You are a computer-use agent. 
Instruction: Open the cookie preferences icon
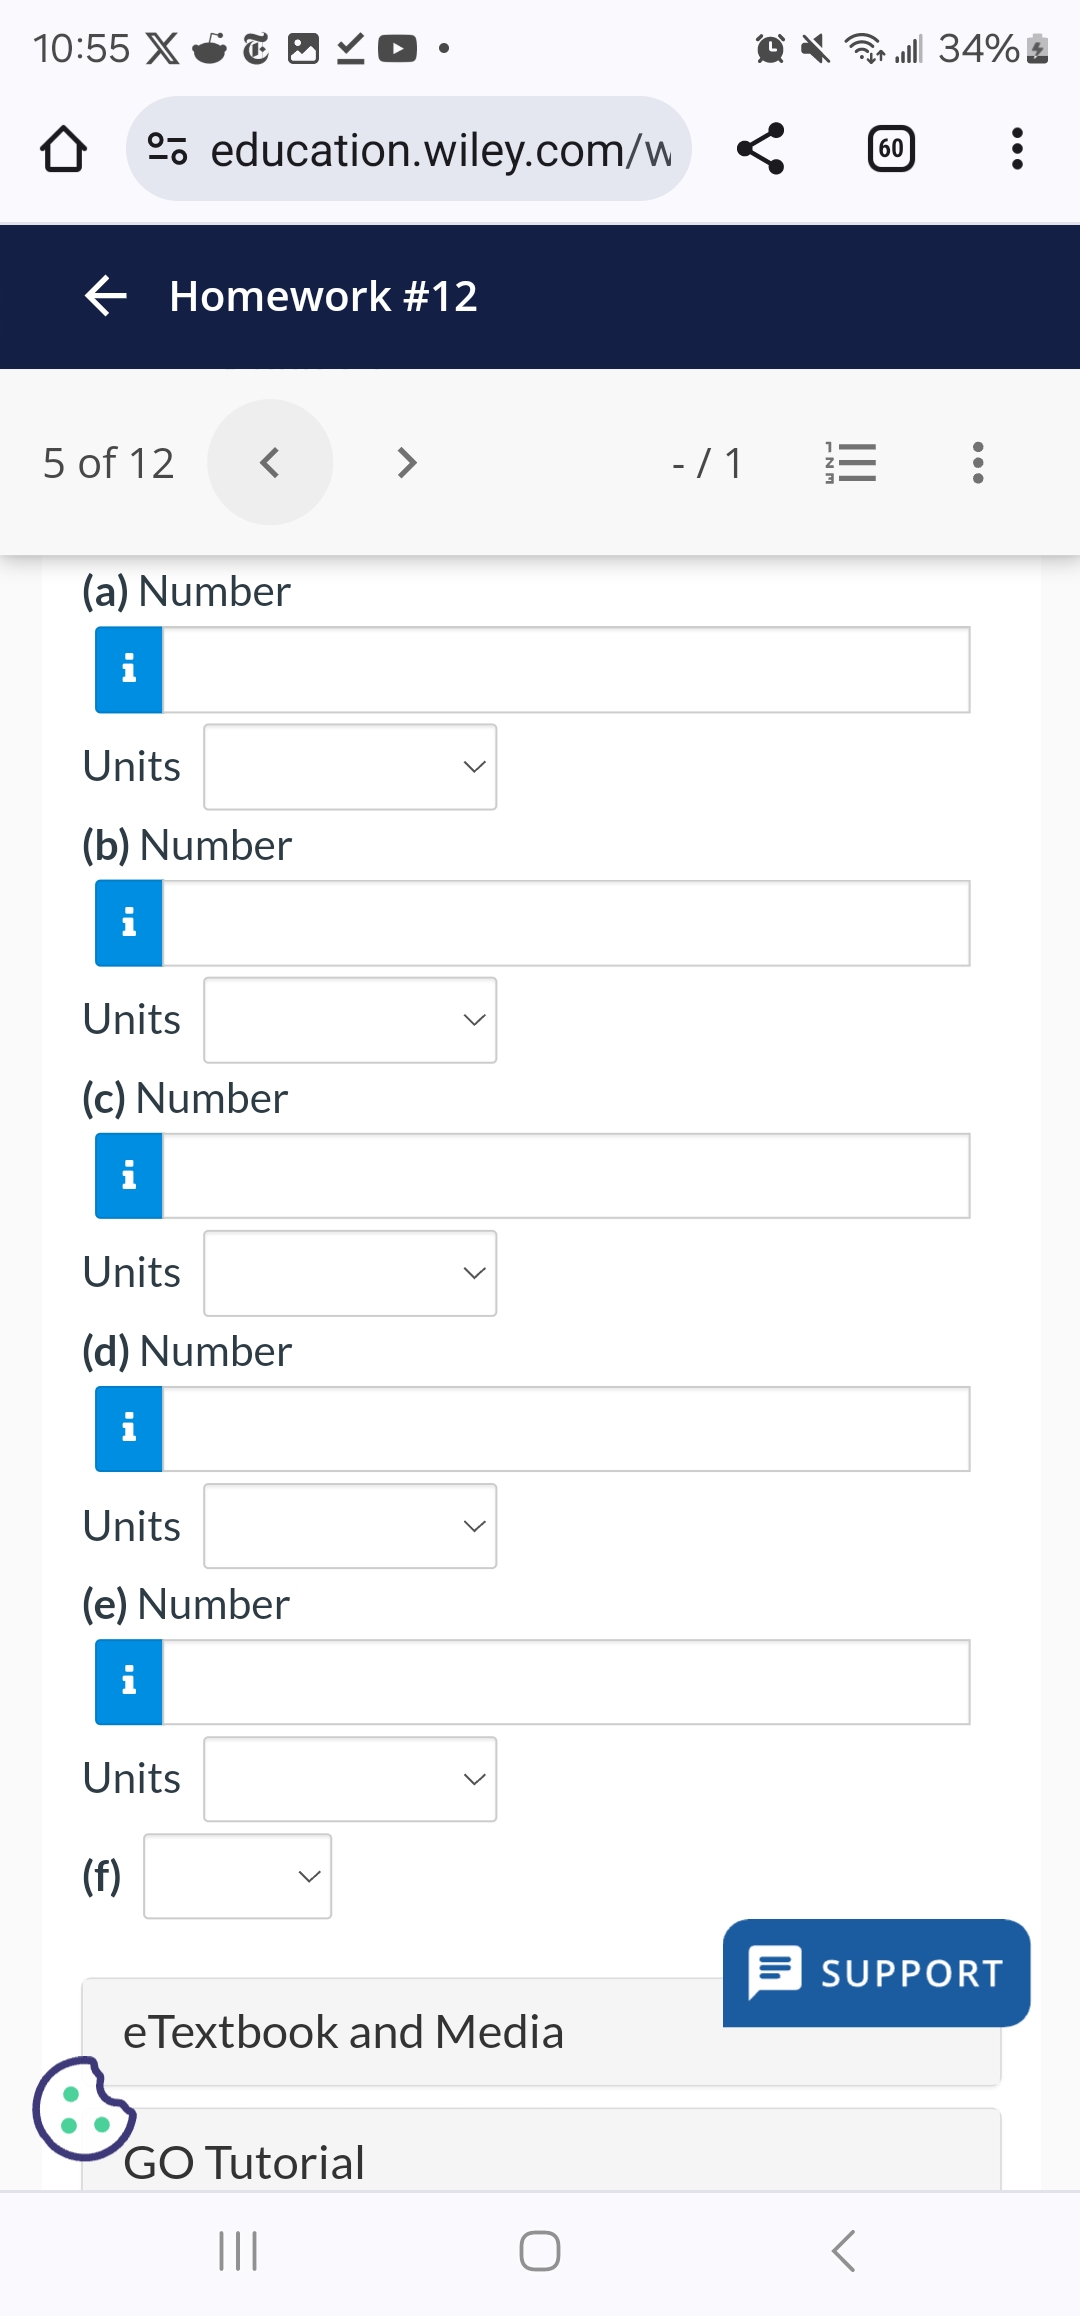82,2108
